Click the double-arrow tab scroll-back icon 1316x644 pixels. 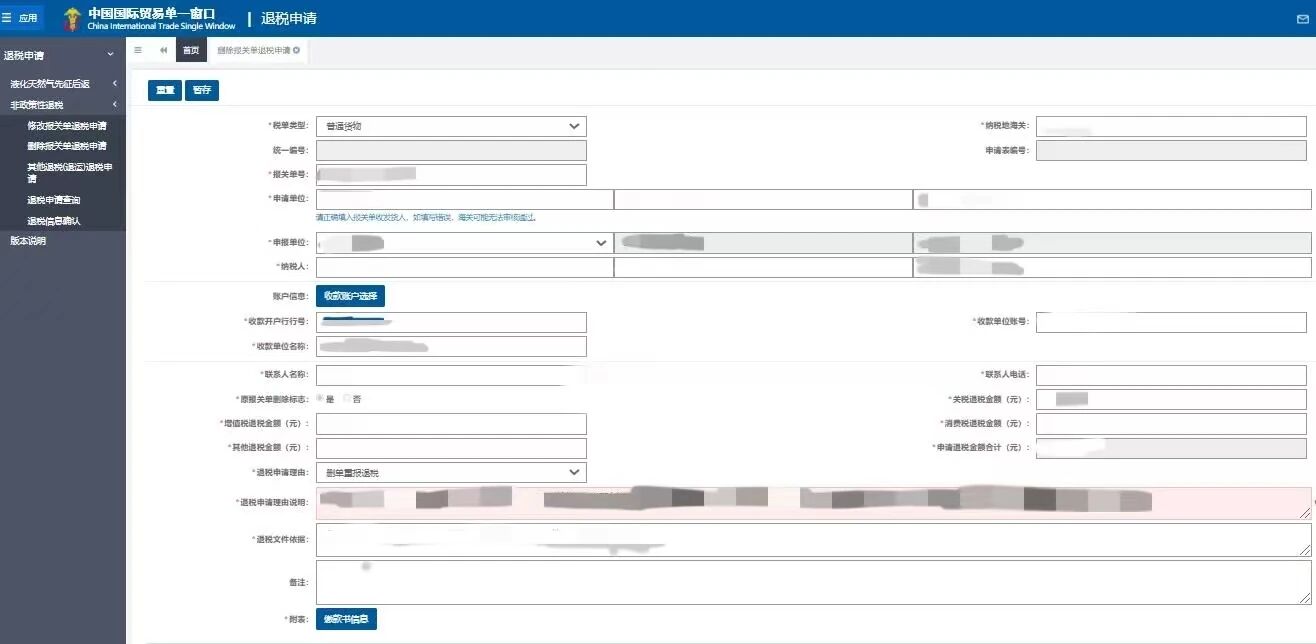(x=163, y=50)
